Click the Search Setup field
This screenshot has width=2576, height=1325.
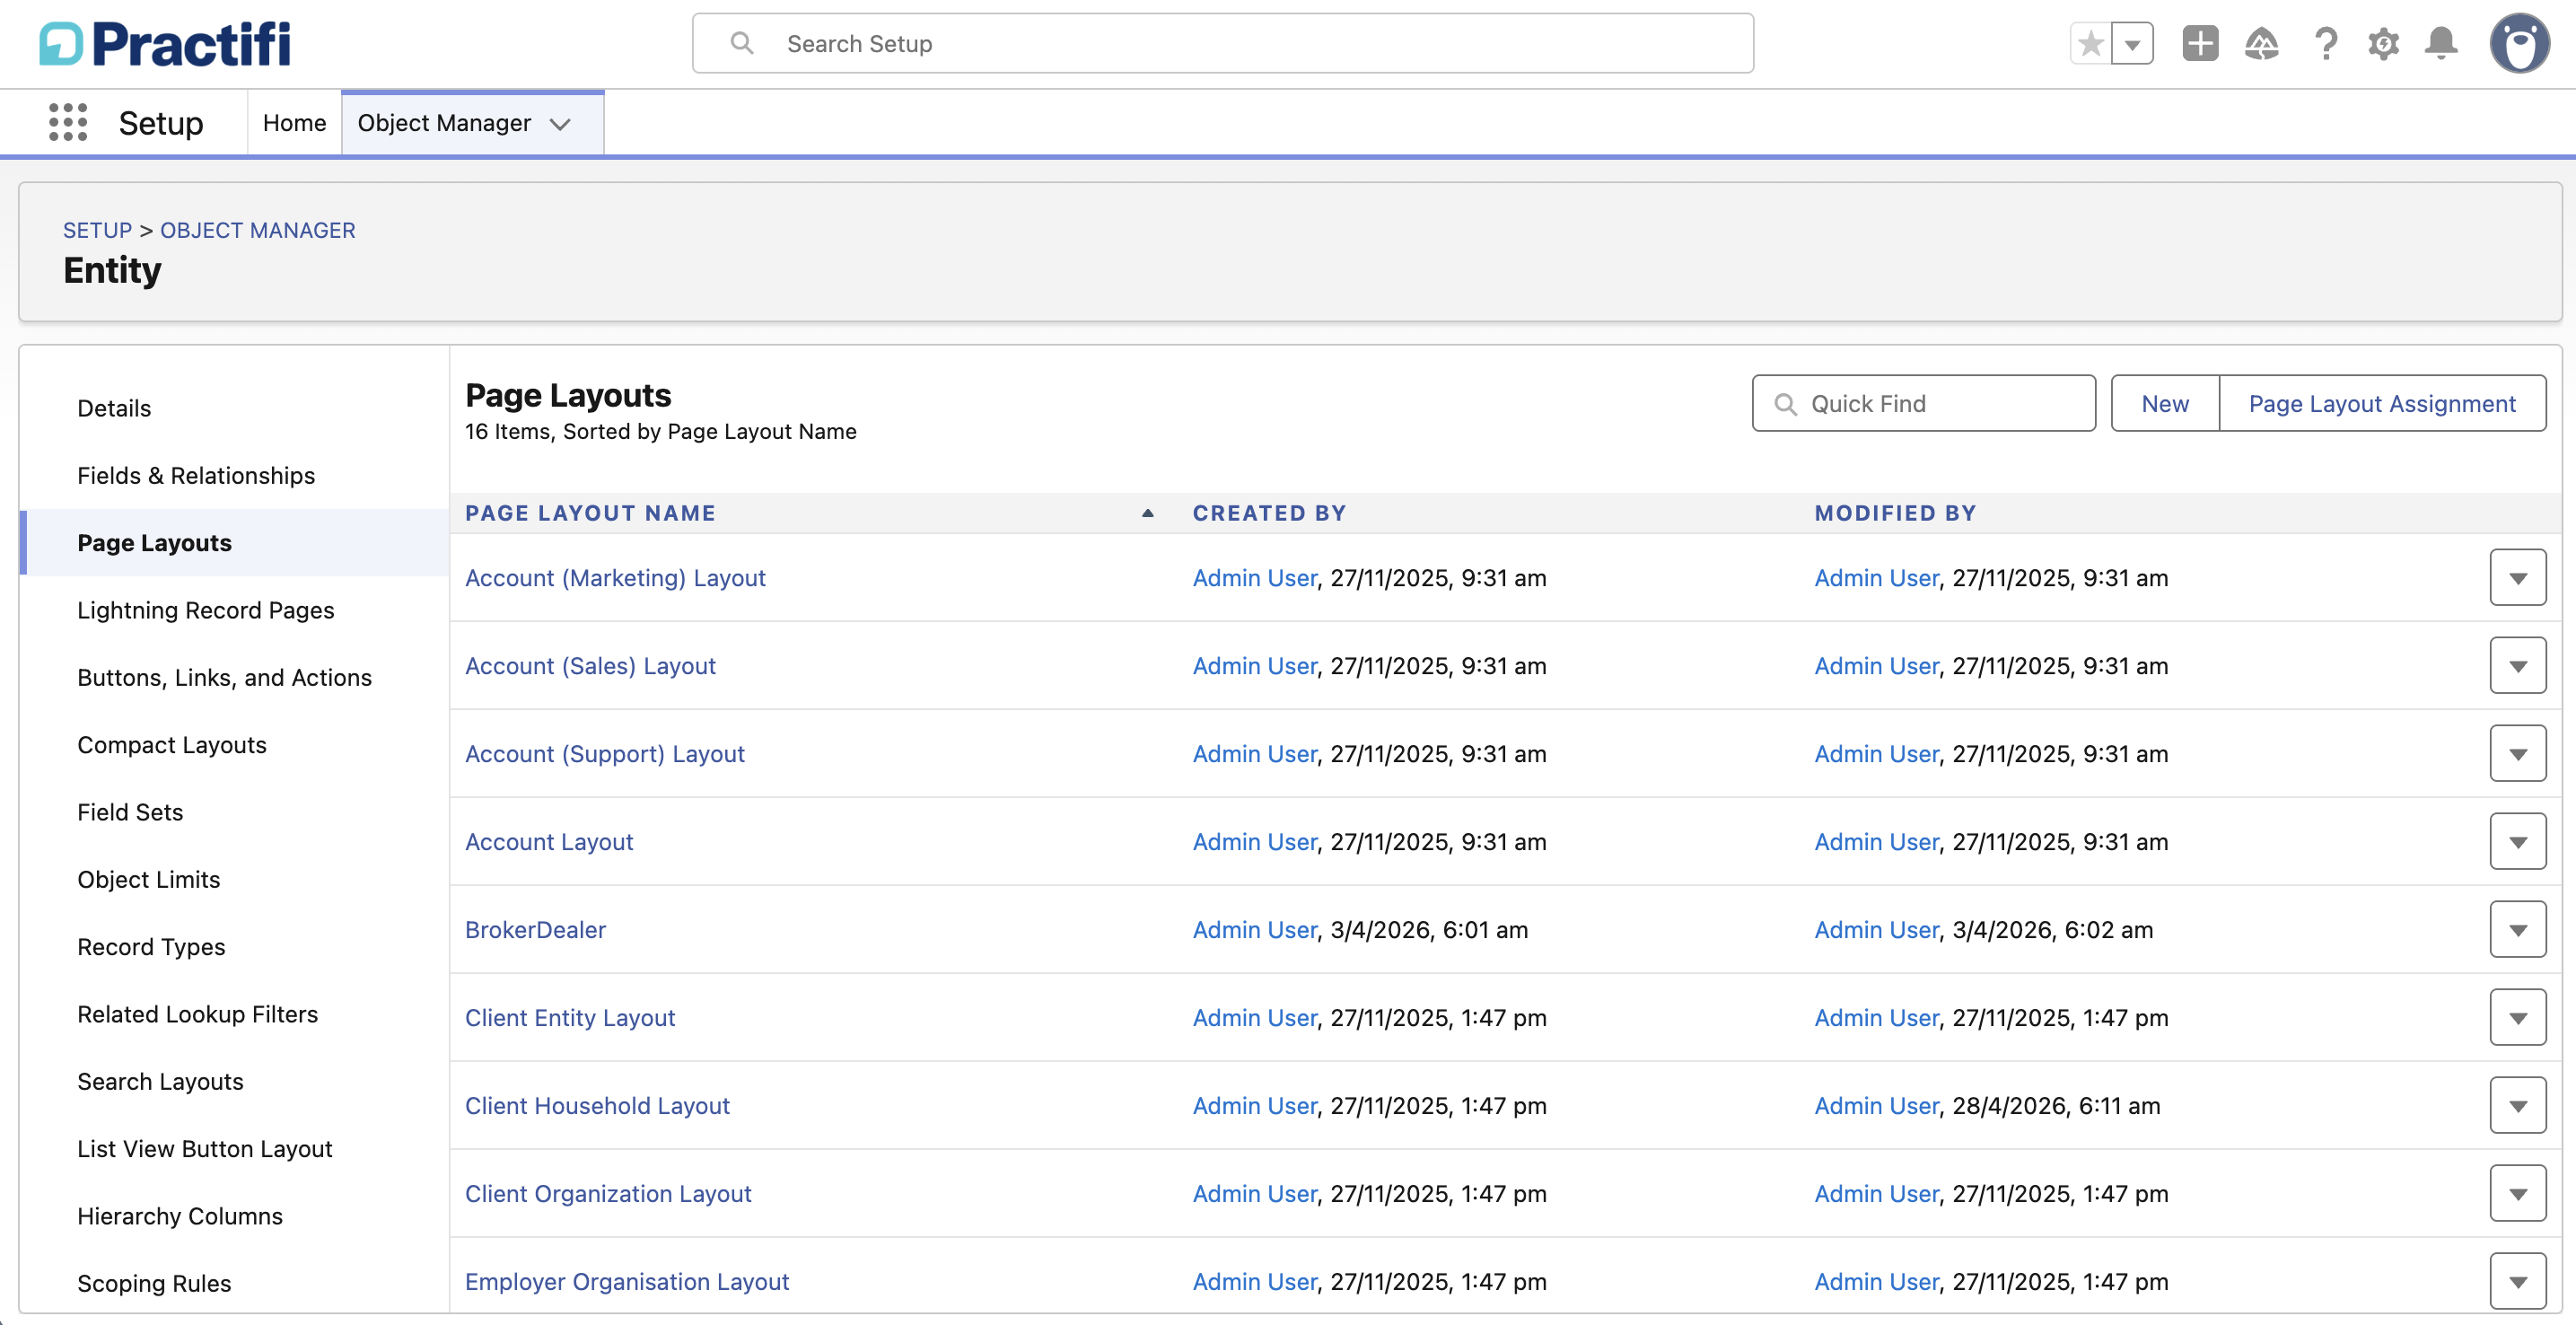[x=1222, y=44]
